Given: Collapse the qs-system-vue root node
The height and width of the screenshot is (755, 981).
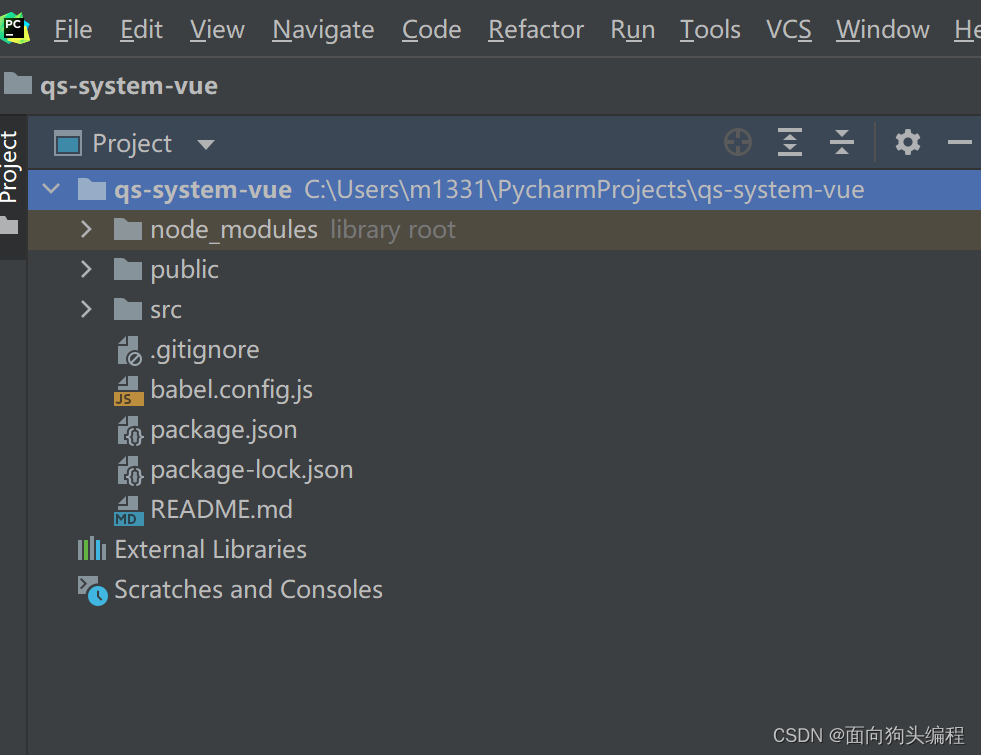Looking at the screenshot, I should pos(51,190).
